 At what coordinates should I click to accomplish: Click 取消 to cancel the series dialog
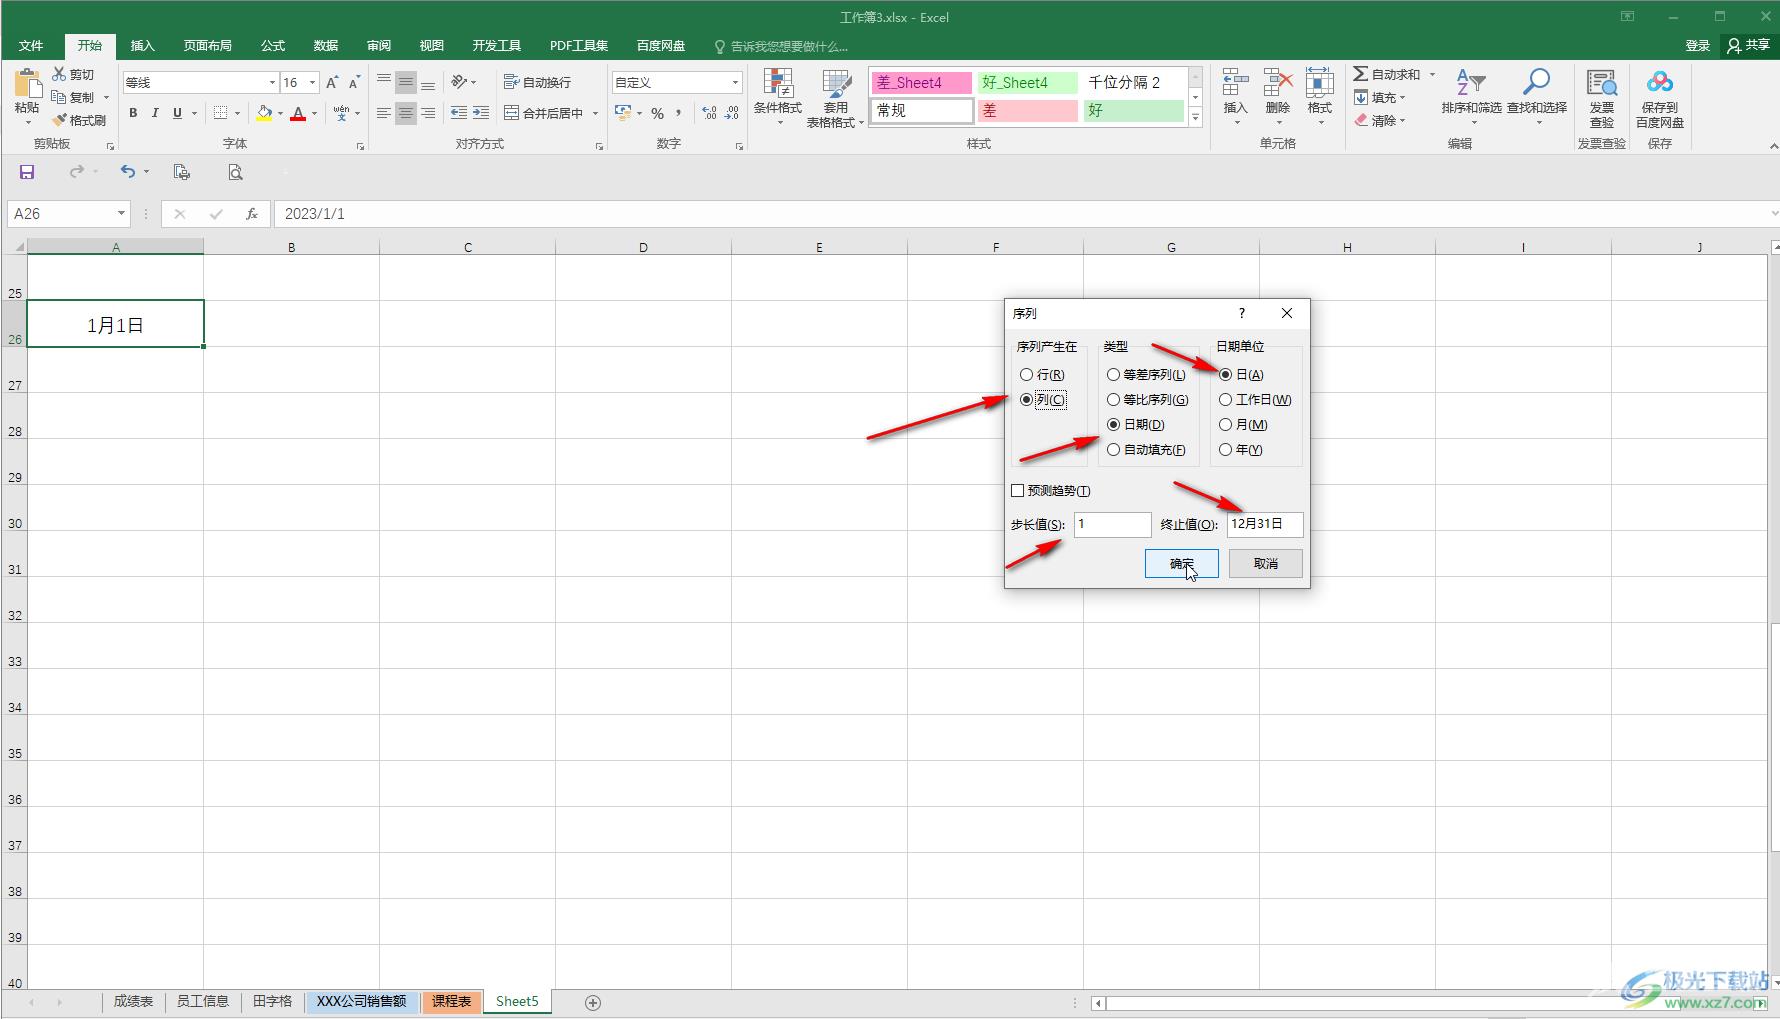tap(1266, 563)
